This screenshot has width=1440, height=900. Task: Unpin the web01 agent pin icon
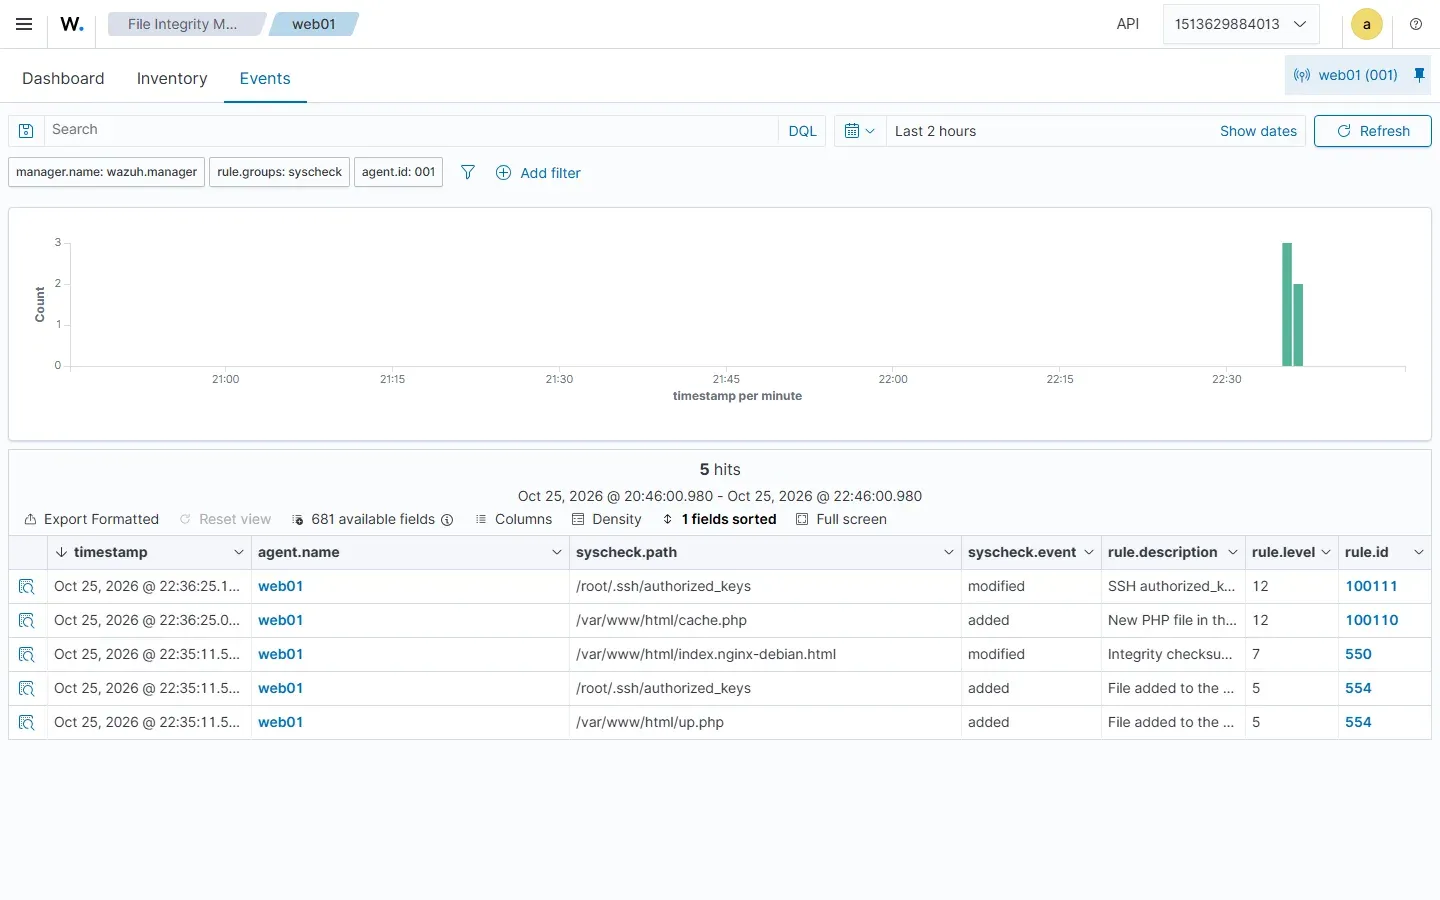coord(1419,75)
